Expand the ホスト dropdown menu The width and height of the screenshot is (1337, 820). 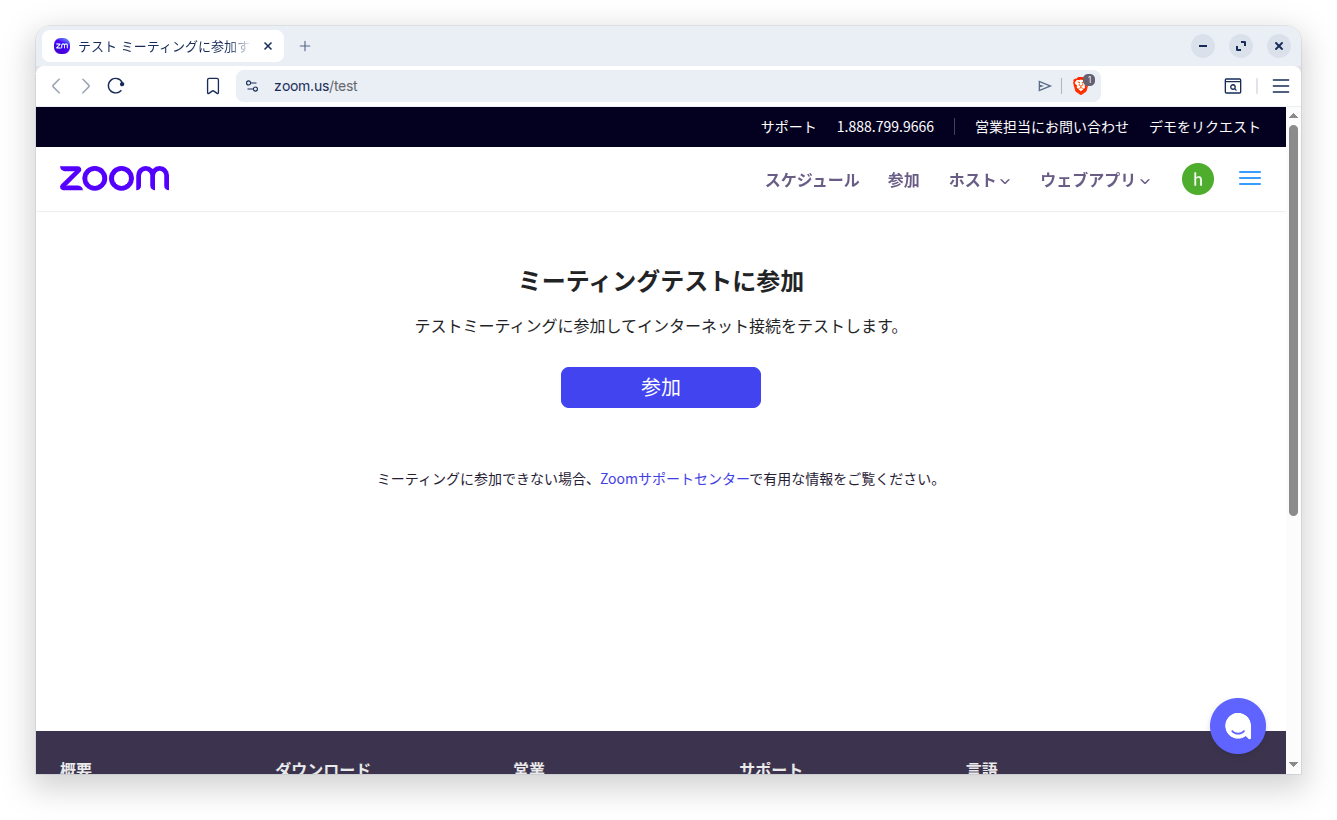[x=979, y=180]
